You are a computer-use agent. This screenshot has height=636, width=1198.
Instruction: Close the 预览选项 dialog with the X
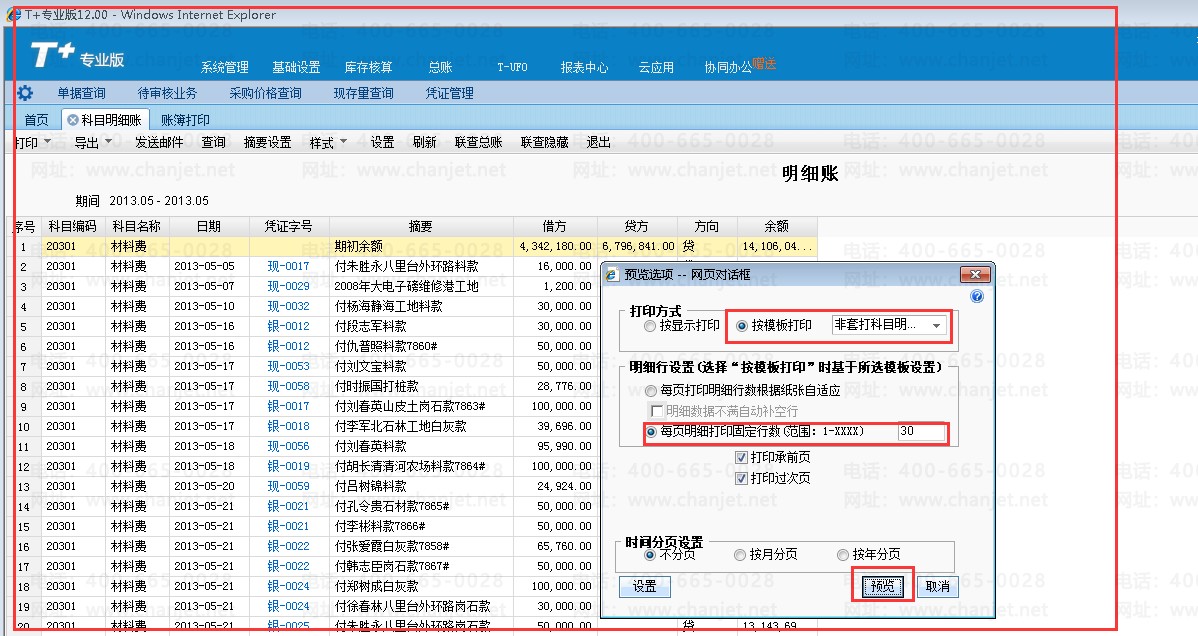(974, 274)
